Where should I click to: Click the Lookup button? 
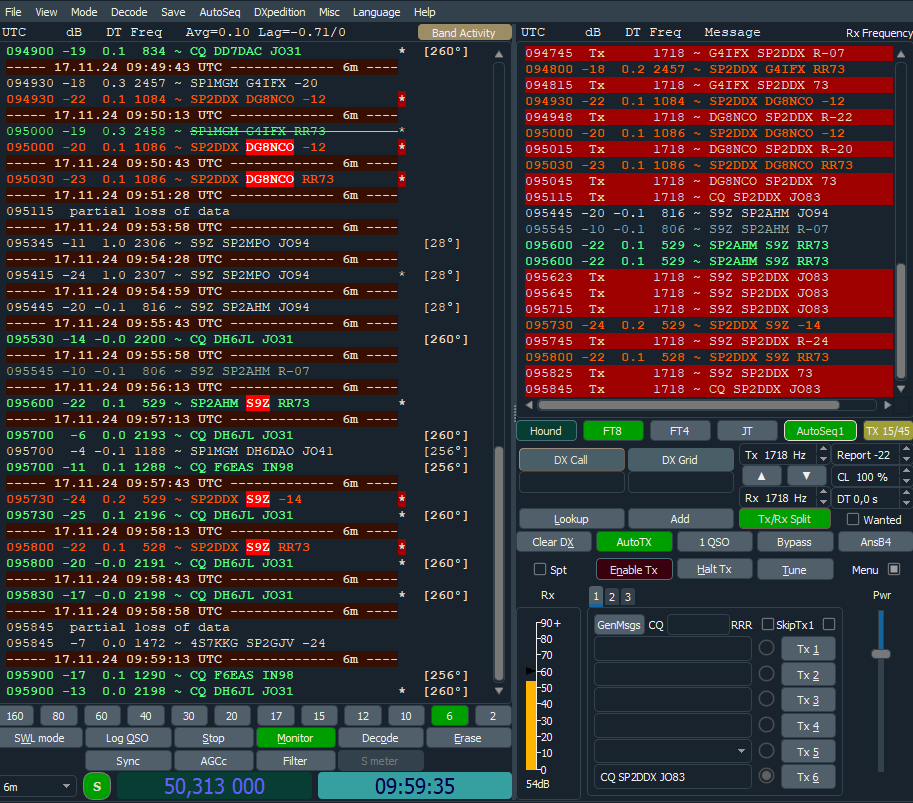571,519
